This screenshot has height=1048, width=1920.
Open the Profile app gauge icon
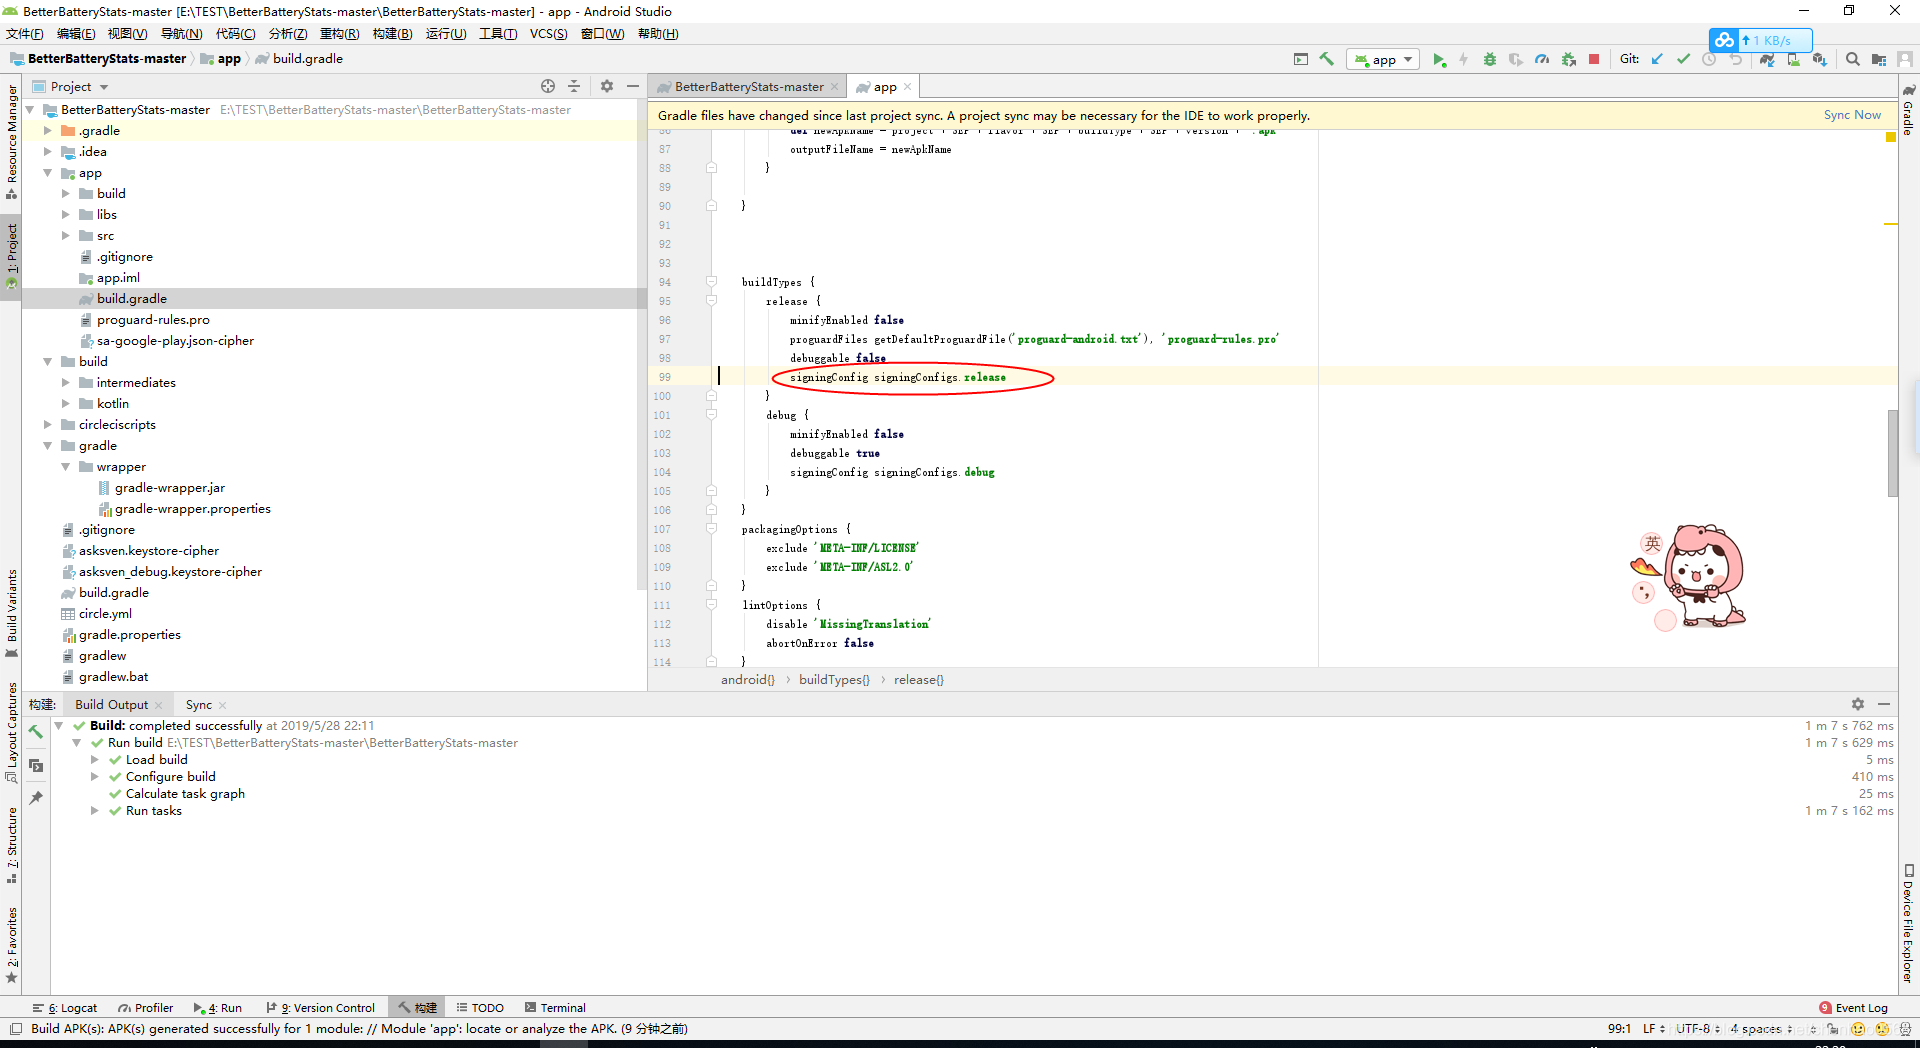coord(1542,59)
